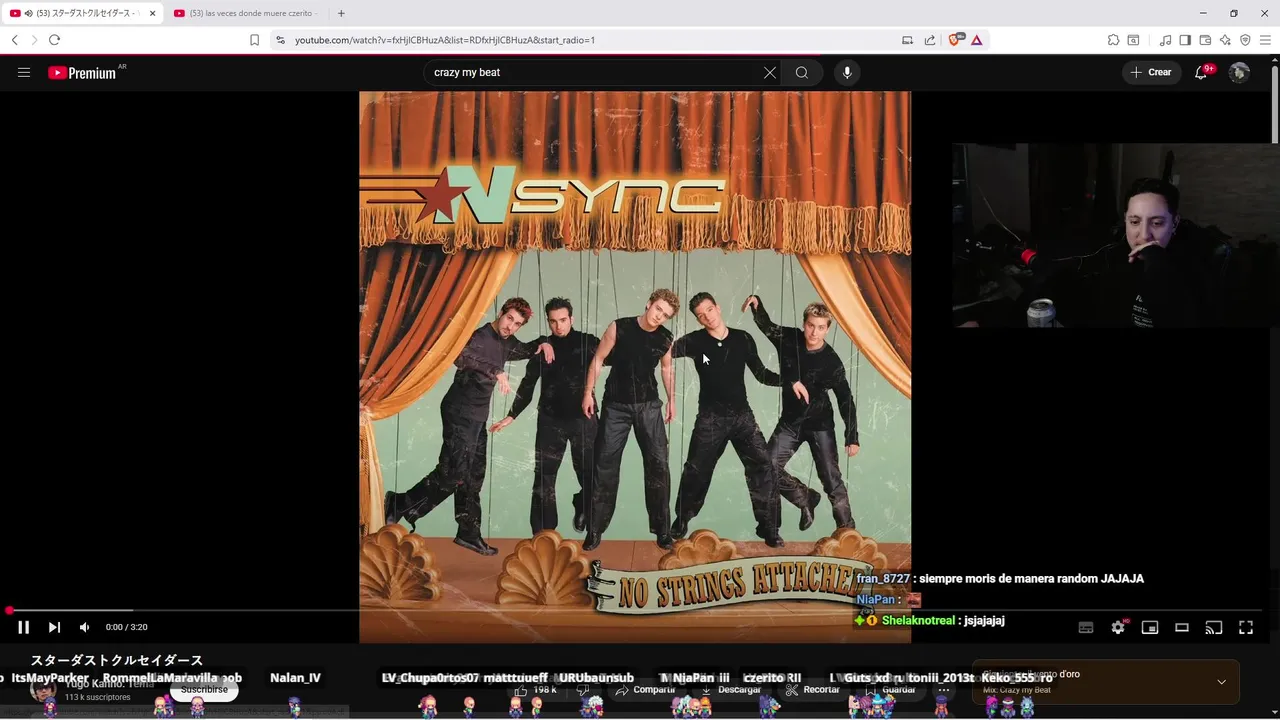Open browser extensions puzzle menu
Viewport: 1280px width, 720px height.
(x=1113, y=40)
